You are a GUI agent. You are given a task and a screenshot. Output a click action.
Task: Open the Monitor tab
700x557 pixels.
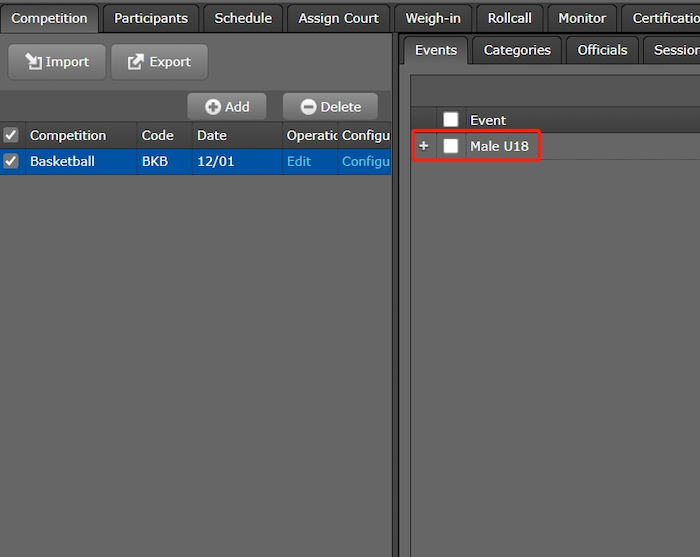coord(582,18)
